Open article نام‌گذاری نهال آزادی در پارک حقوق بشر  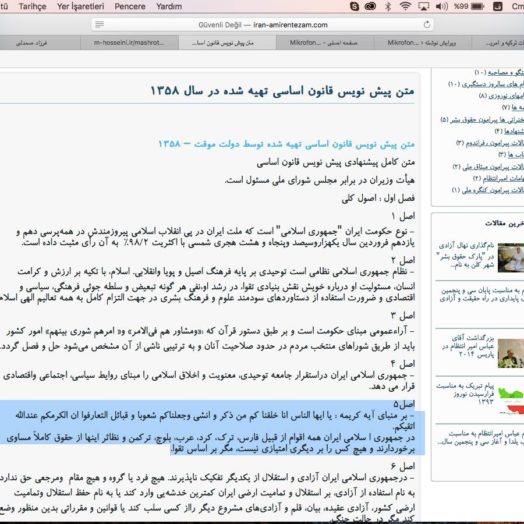pyautogui.click(x=466, y=256)
